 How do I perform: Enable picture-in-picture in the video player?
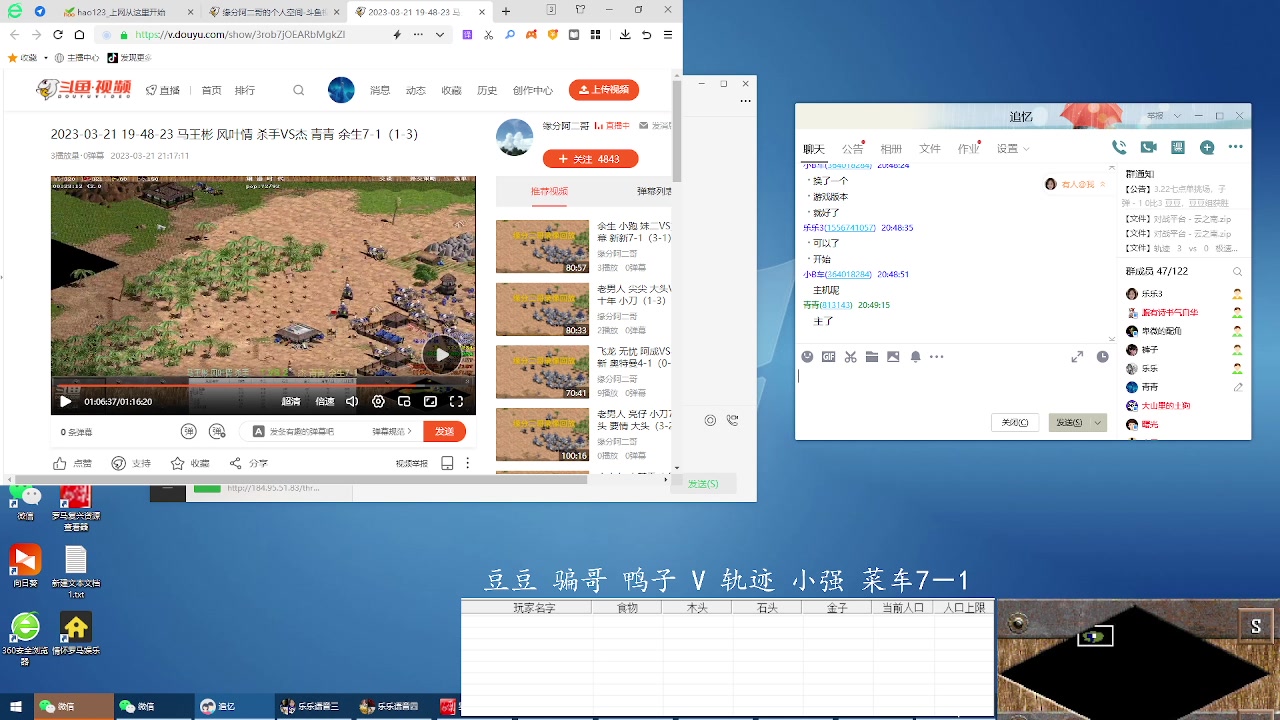pos(405,400)
